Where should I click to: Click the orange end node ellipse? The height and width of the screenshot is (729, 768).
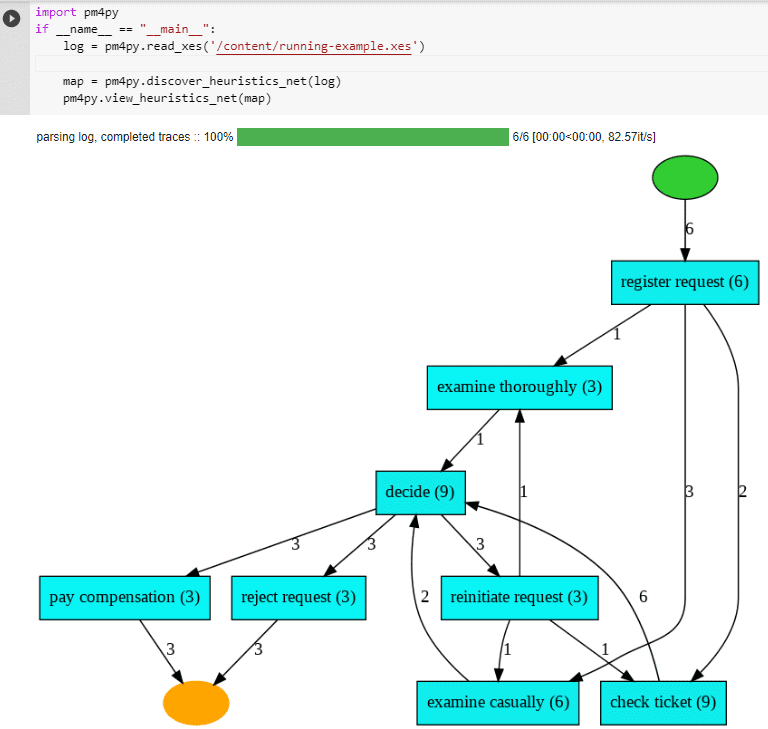196,703
